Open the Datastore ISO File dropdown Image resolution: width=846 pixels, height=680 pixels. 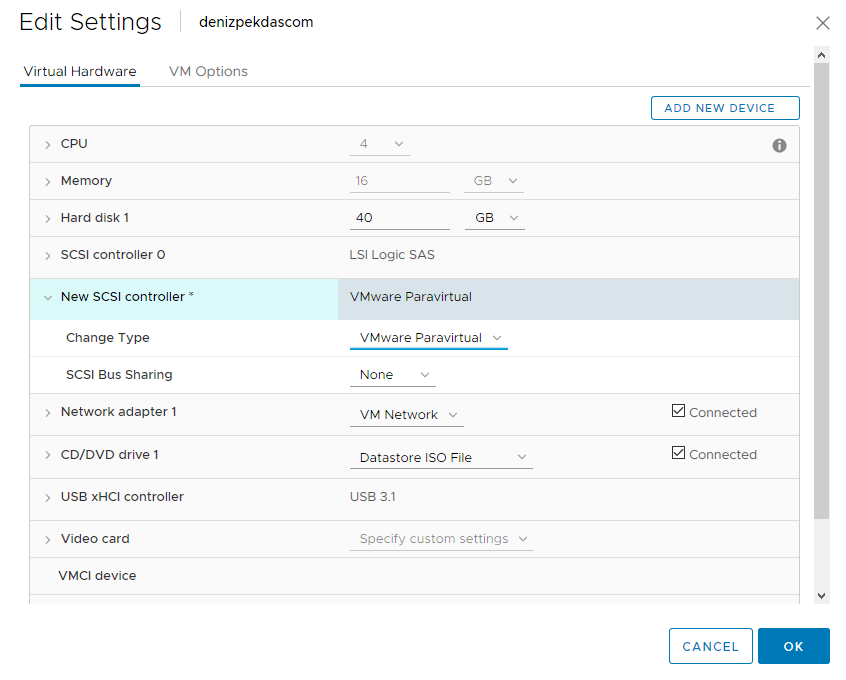click(441, 458)
